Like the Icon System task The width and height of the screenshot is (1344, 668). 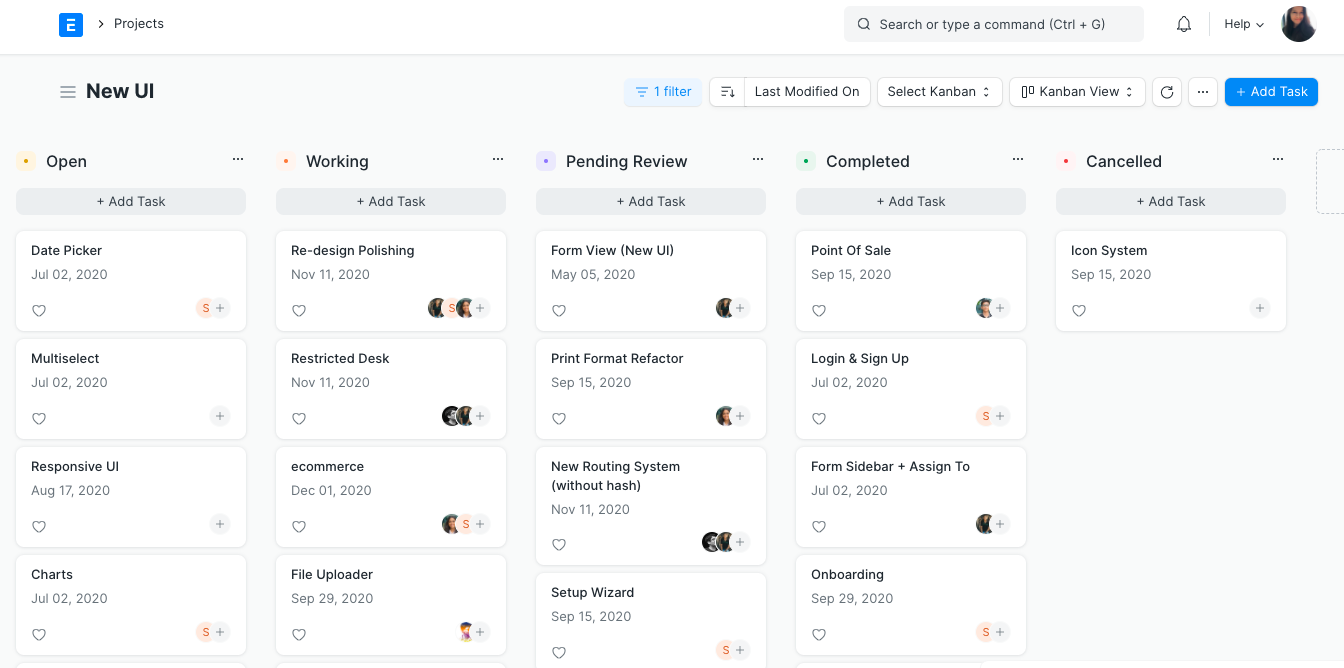click(x=1079, y=311)
